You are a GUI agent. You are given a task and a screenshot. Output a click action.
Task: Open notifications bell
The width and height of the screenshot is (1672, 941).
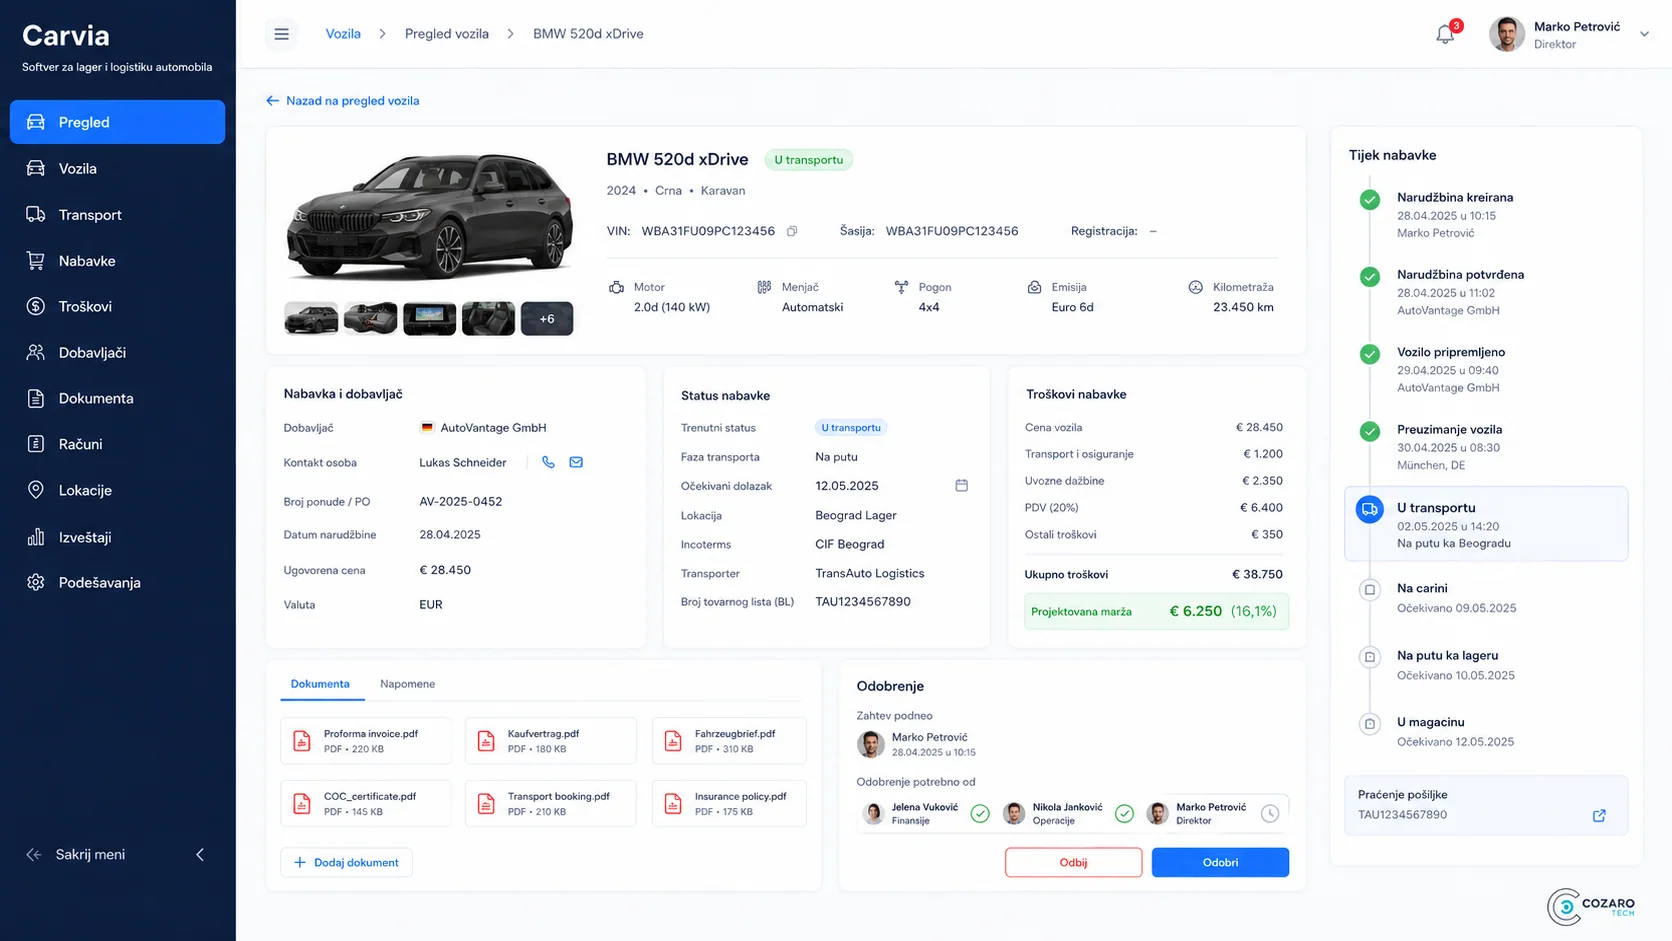click(1445, 34)
